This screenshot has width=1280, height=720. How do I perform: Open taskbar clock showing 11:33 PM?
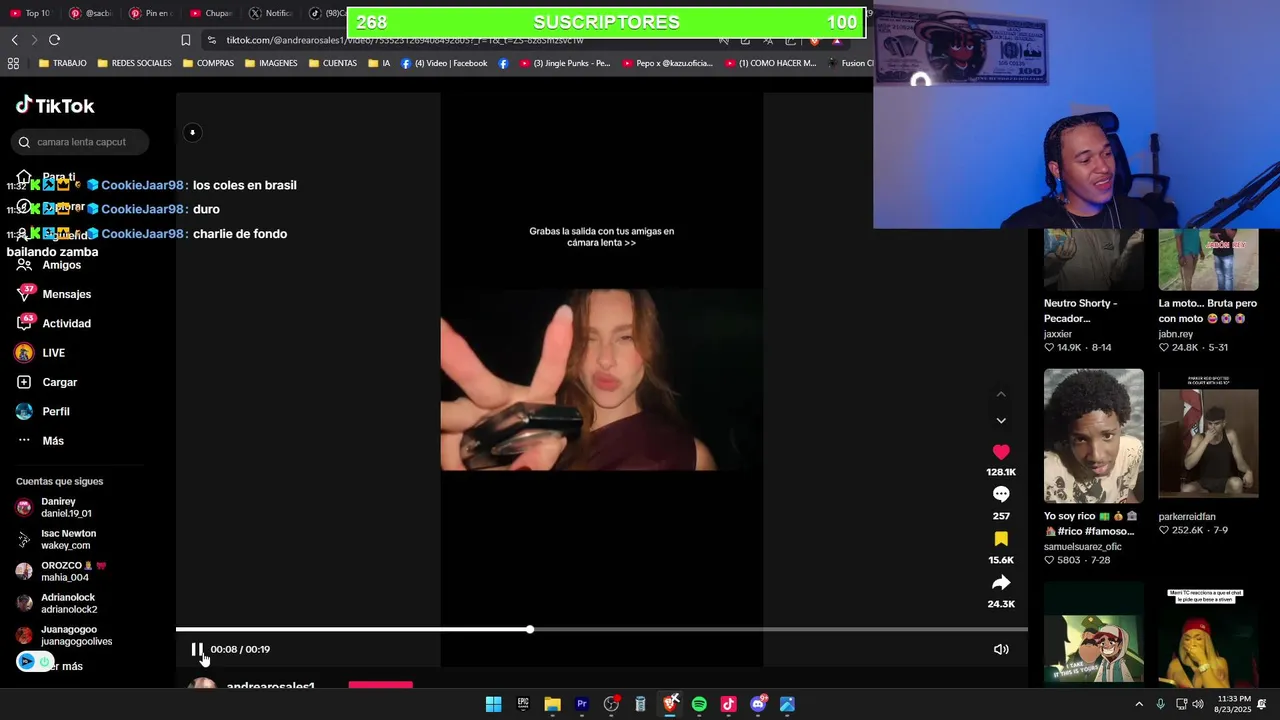[1234, 704]
